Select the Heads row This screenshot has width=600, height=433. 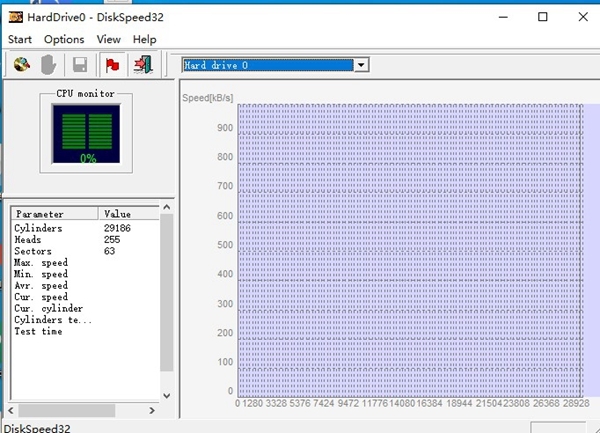coord(86,239)
